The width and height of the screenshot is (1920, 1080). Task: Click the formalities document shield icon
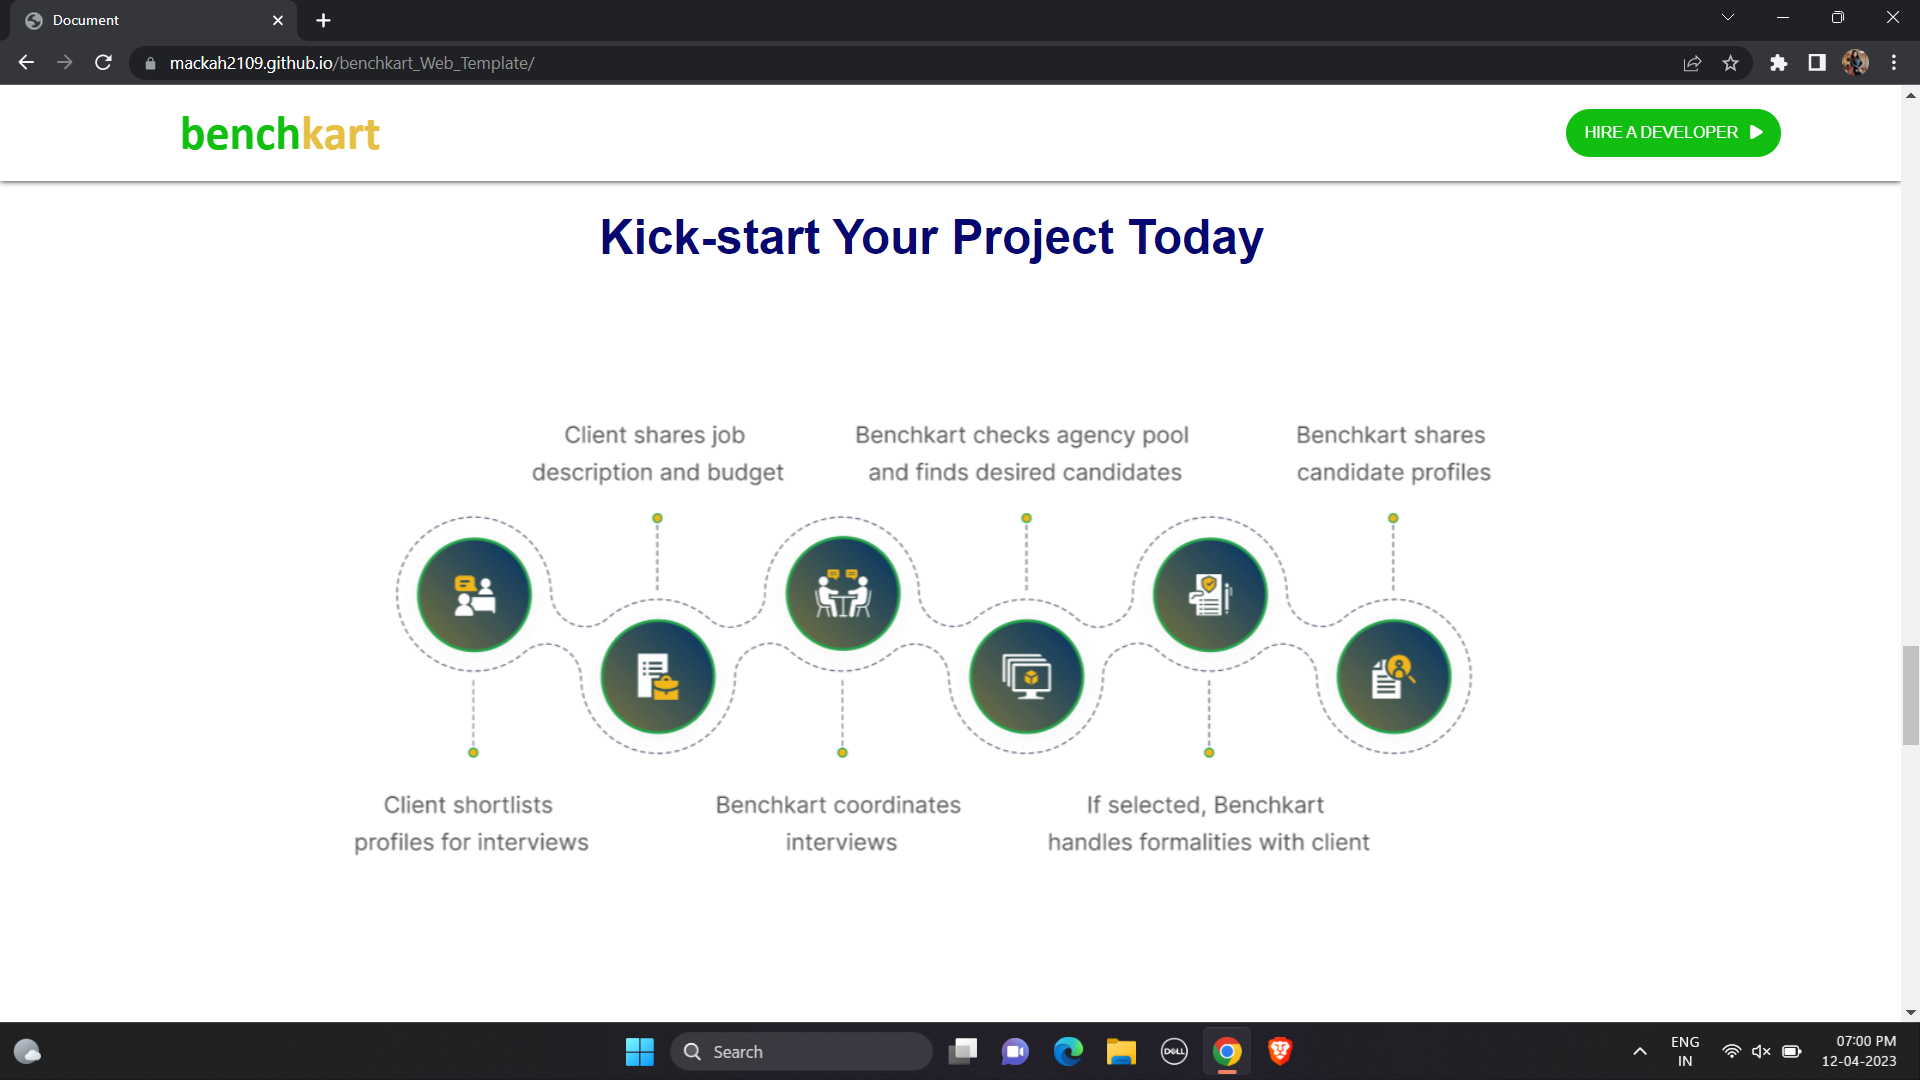(x=1210, y=595)
